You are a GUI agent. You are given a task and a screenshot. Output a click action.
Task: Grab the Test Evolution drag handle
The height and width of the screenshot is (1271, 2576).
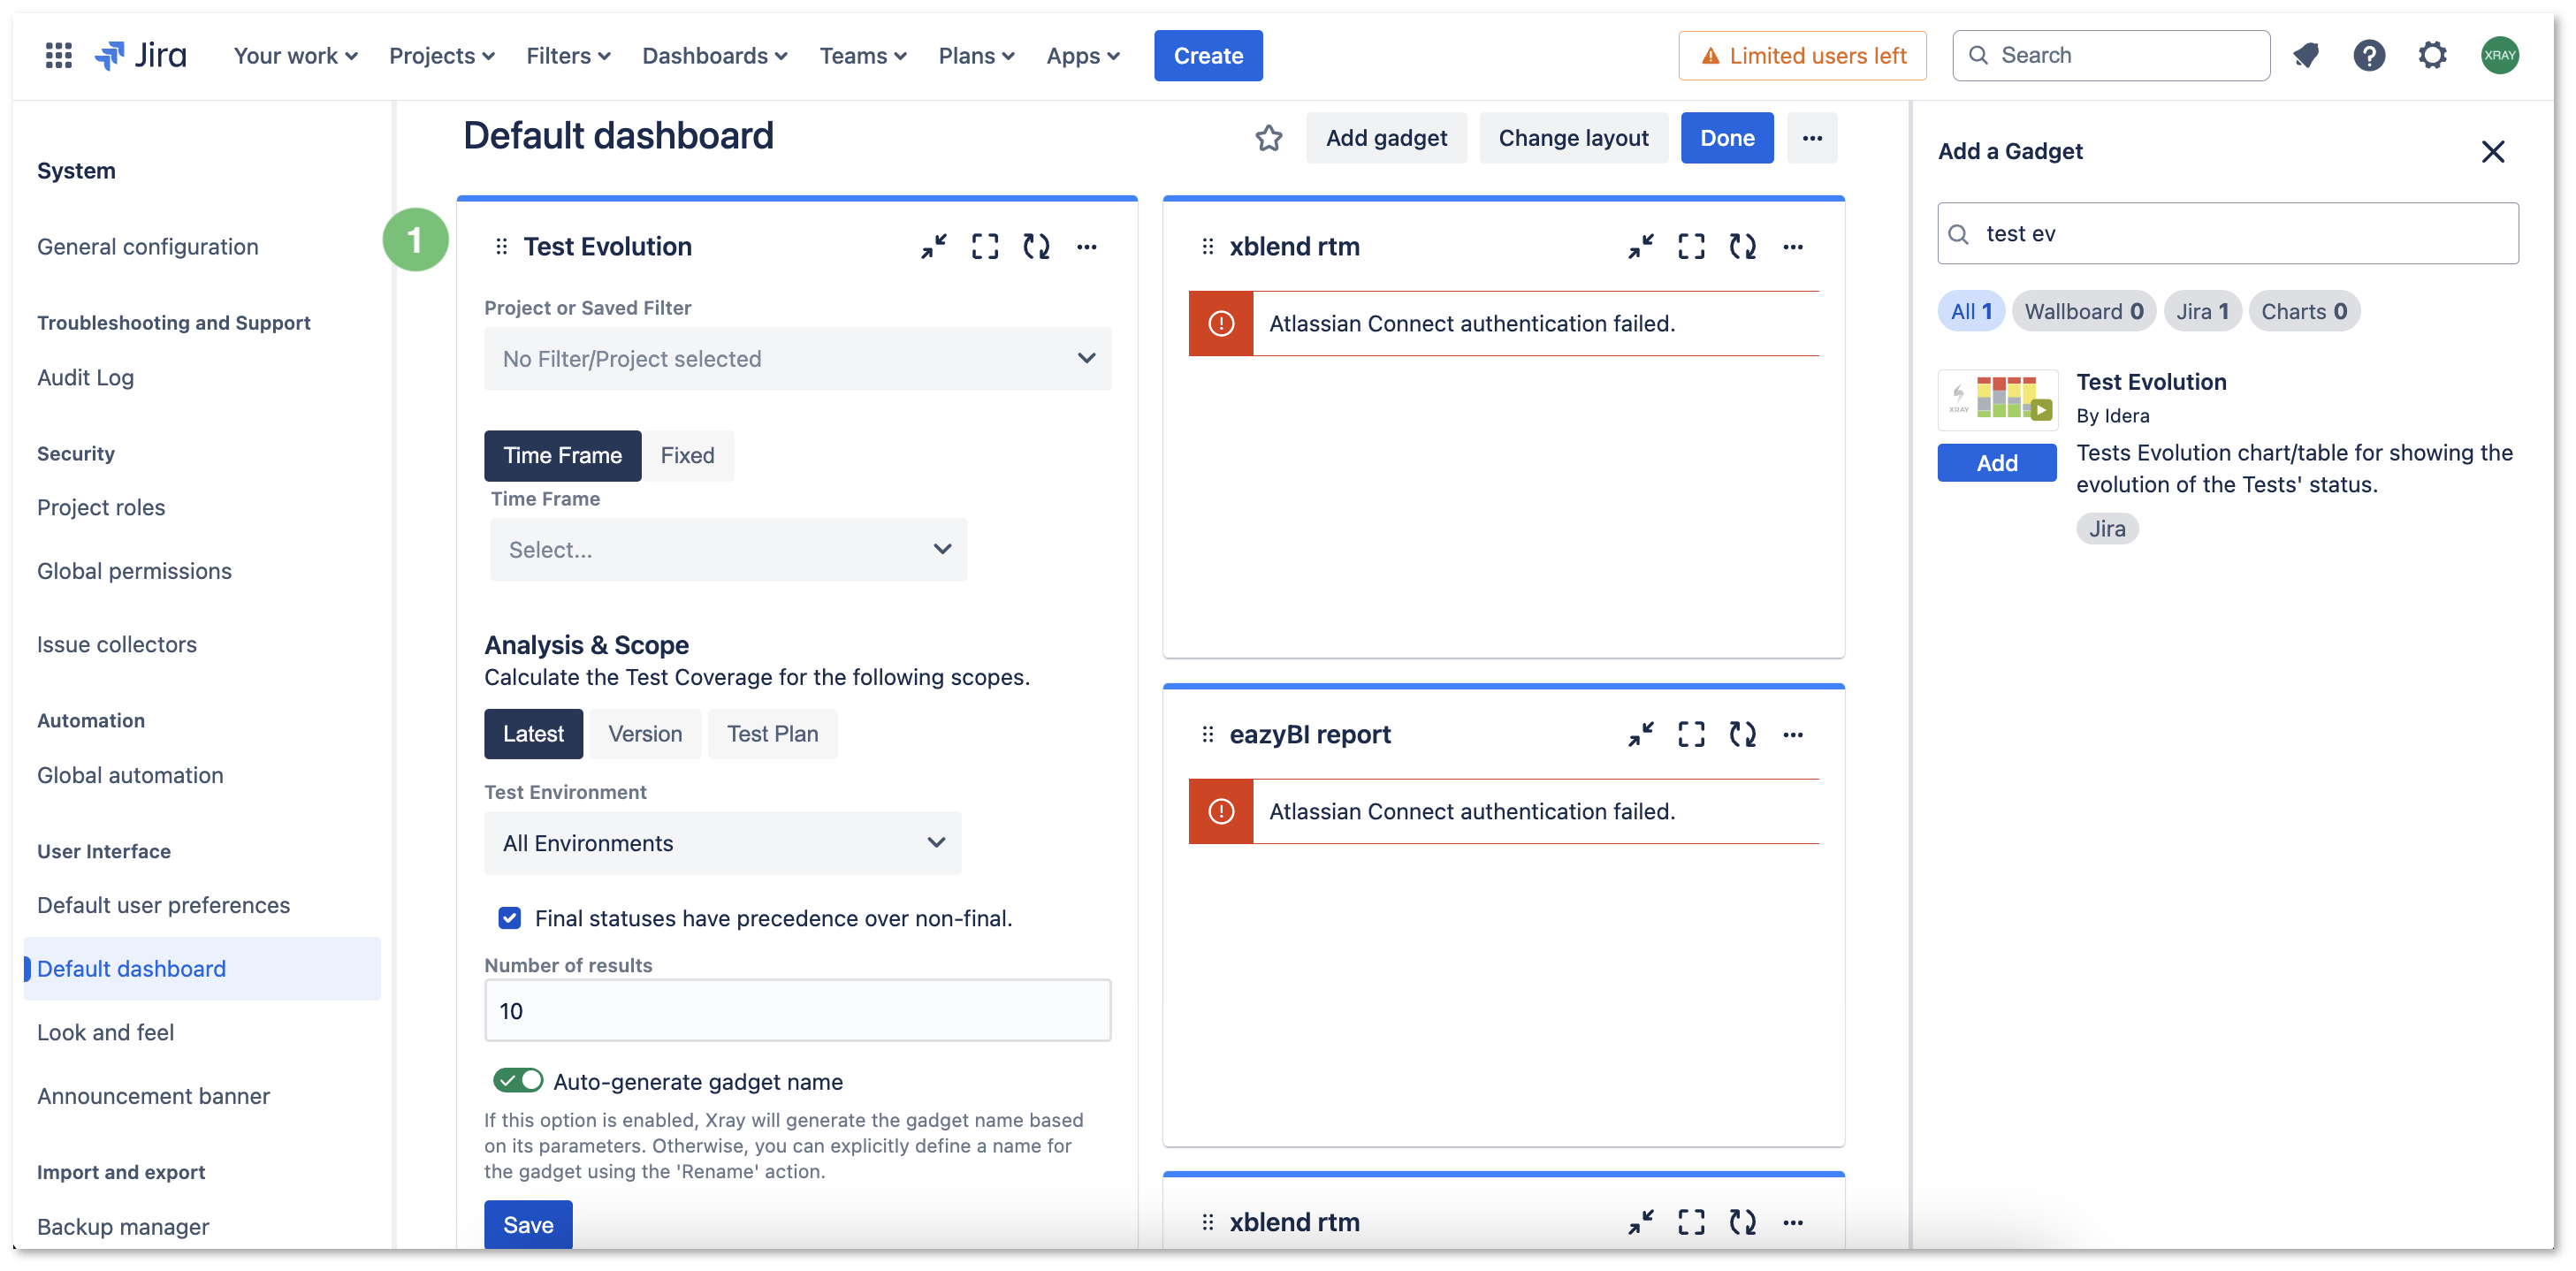502,246
